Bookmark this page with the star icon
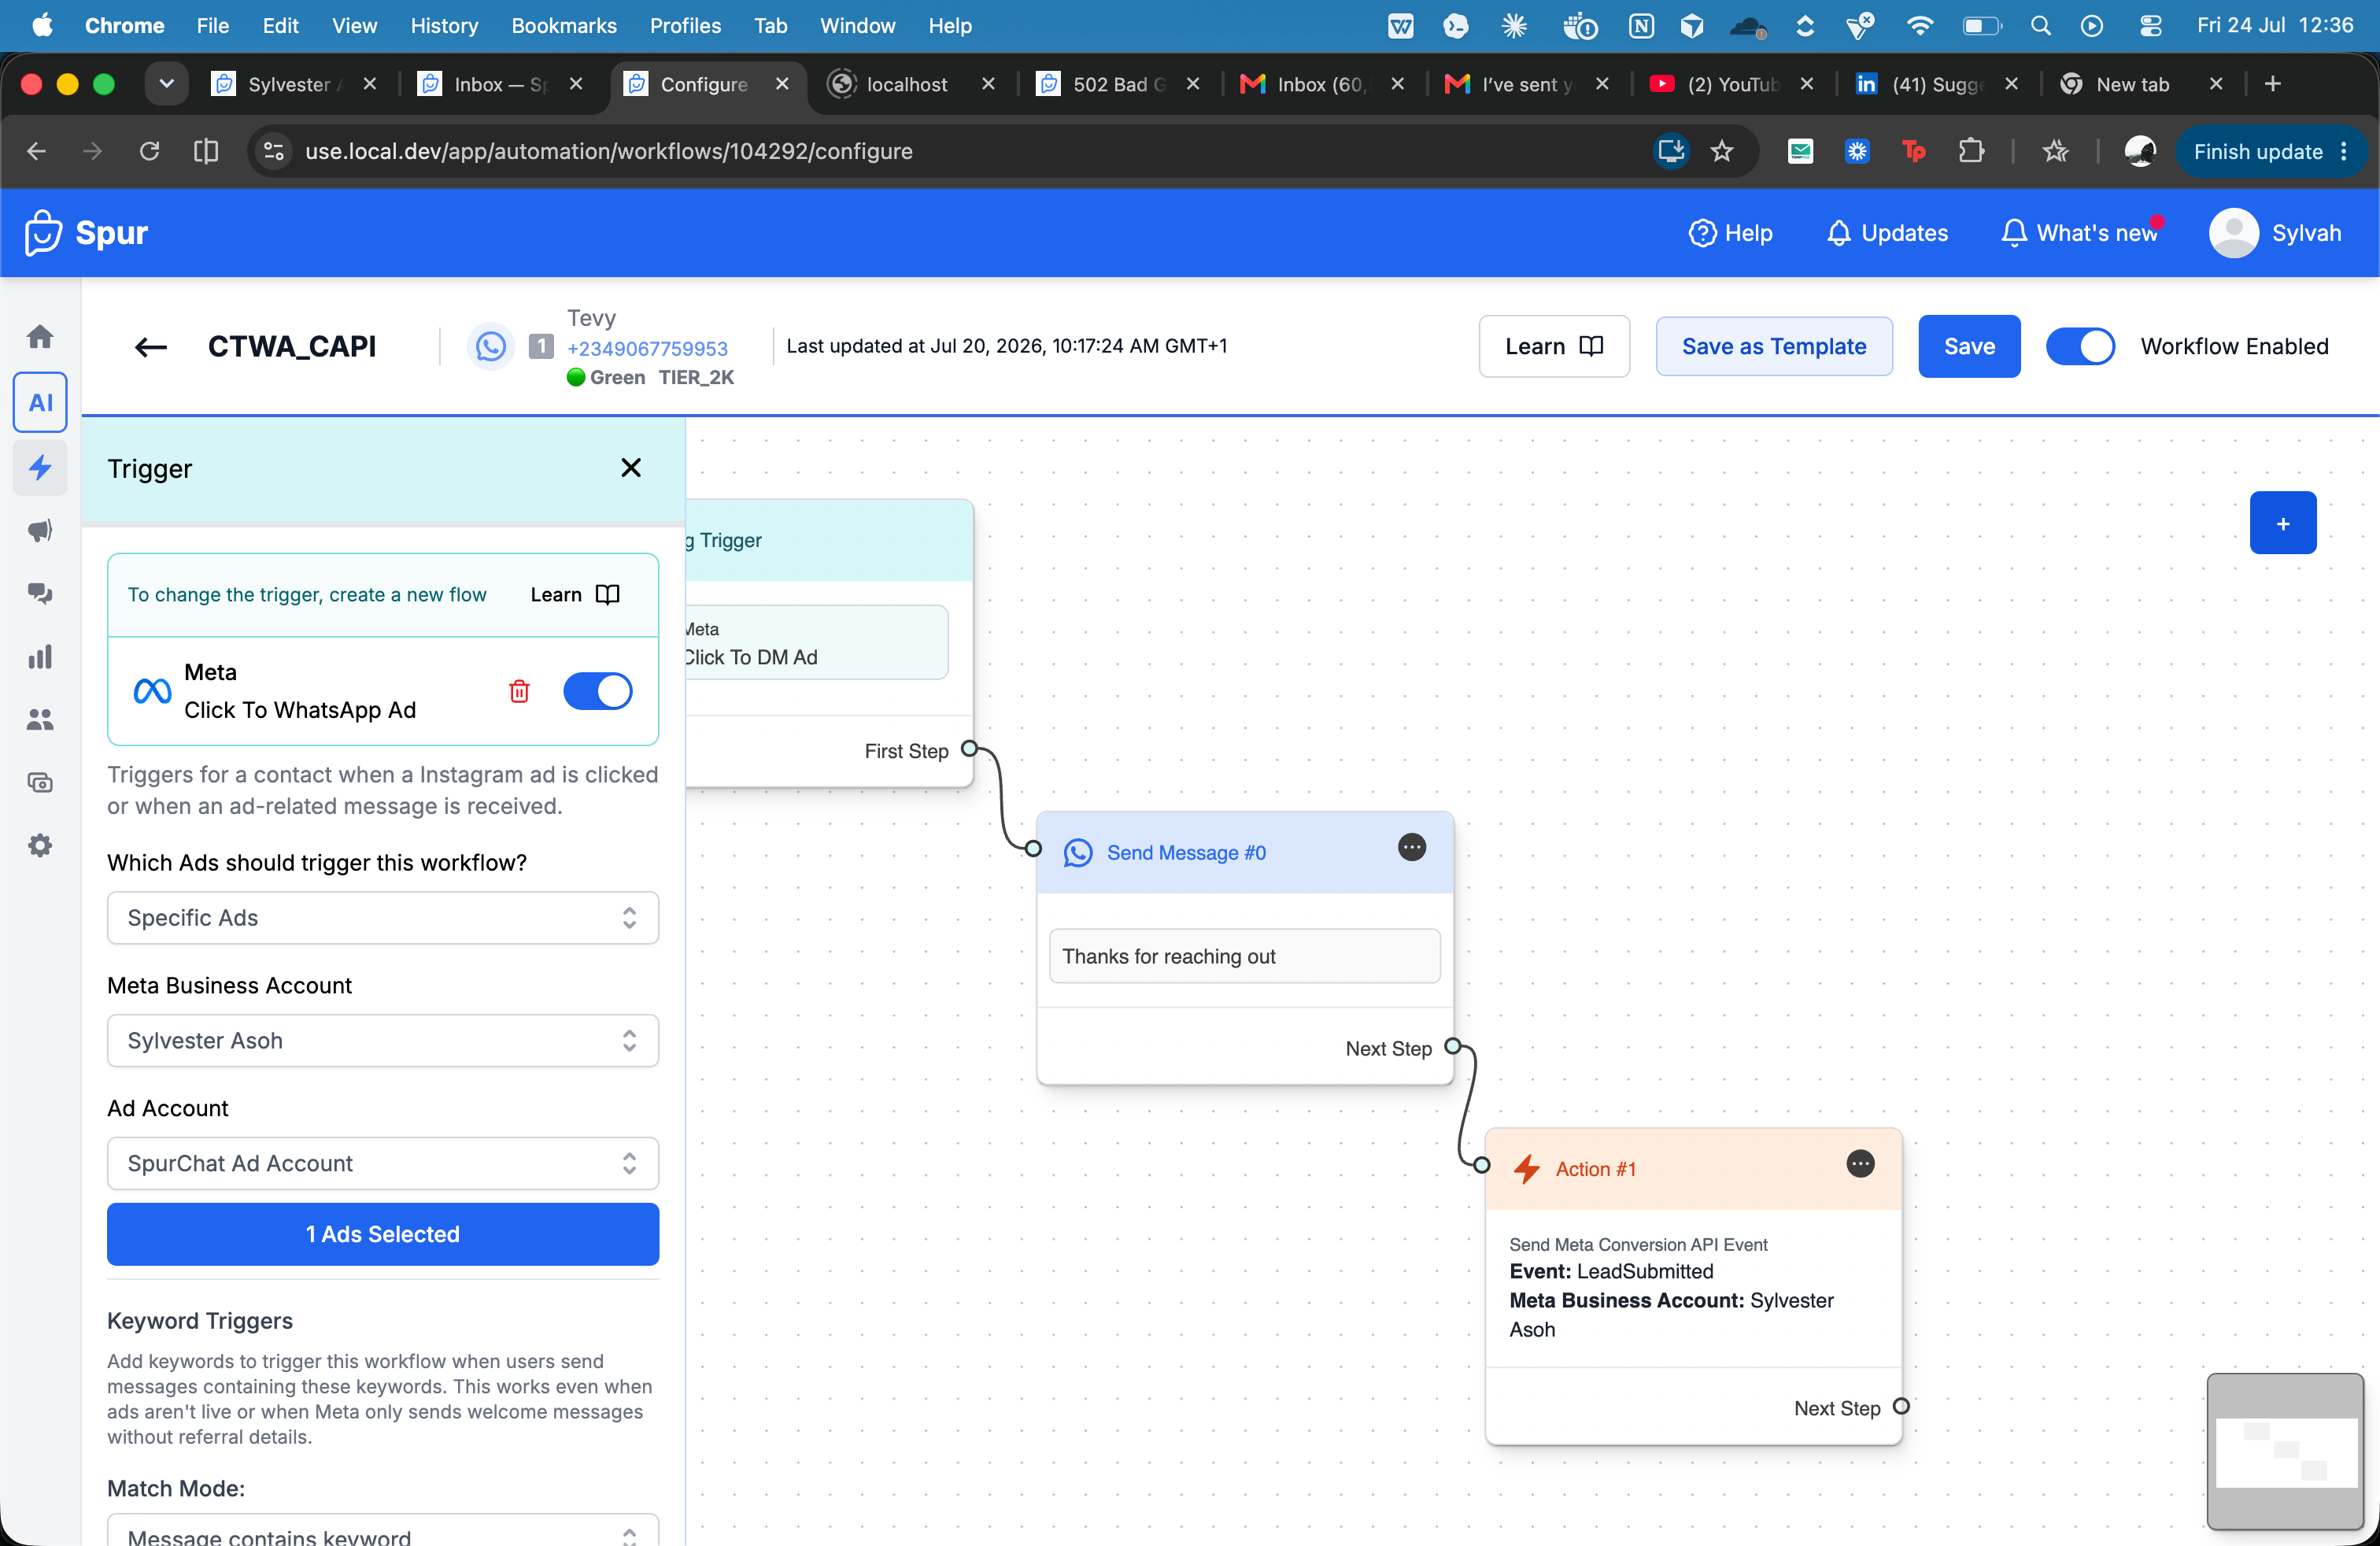 [x=1722, y=151]
